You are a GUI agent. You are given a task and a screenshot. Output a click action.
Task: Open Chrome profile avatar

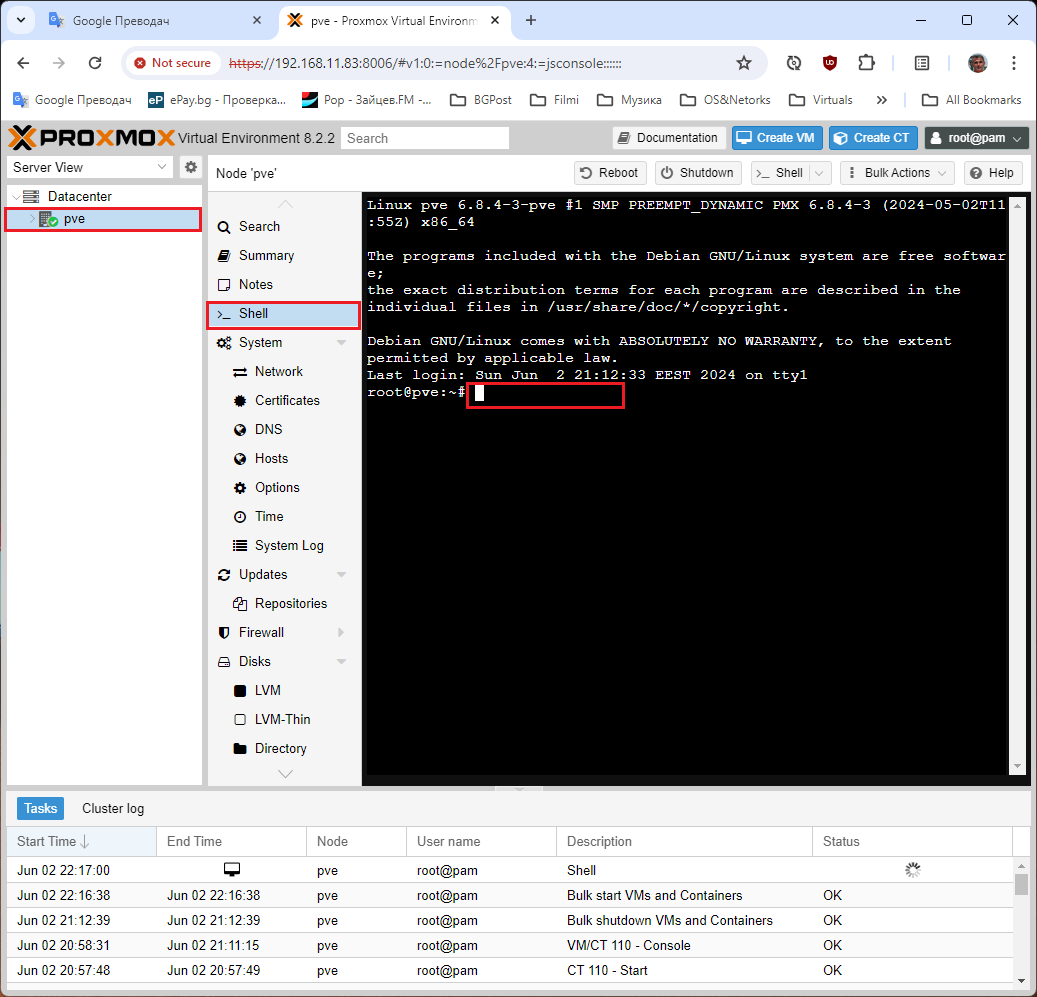977,63
